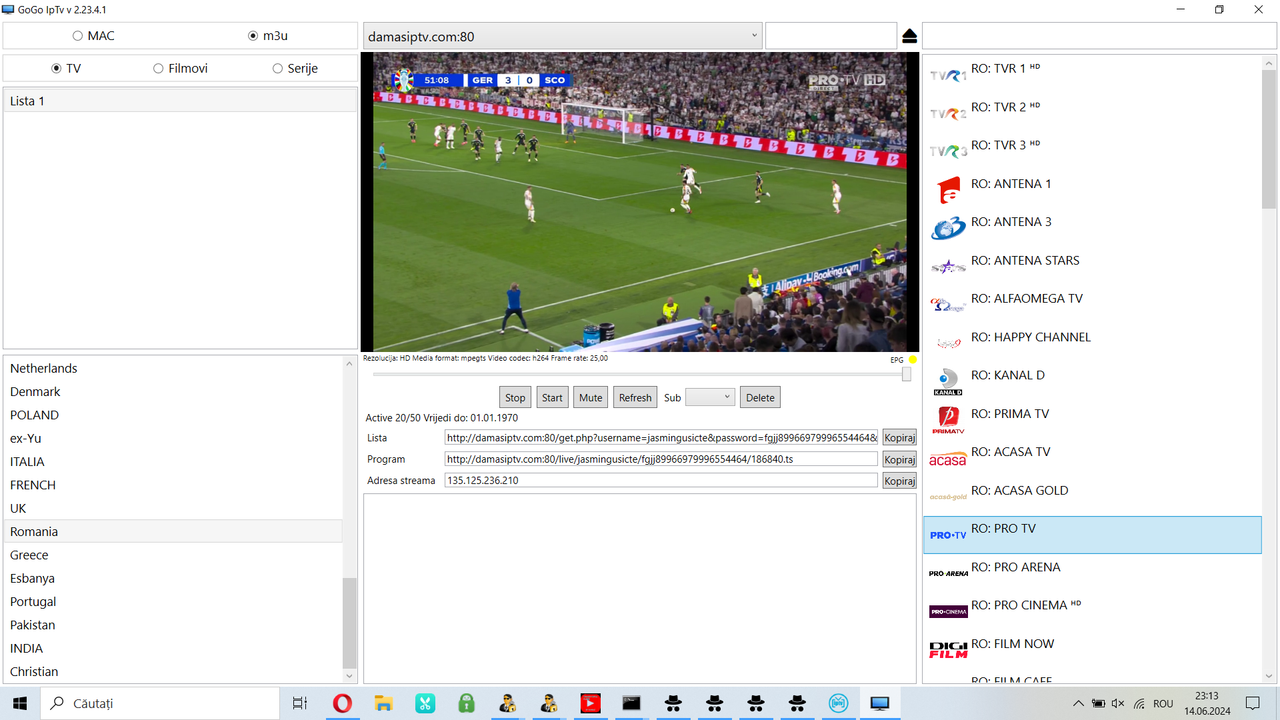Click the Start playback button
1280x720 pixels.
pyautogui.click(x=552, y=397)
